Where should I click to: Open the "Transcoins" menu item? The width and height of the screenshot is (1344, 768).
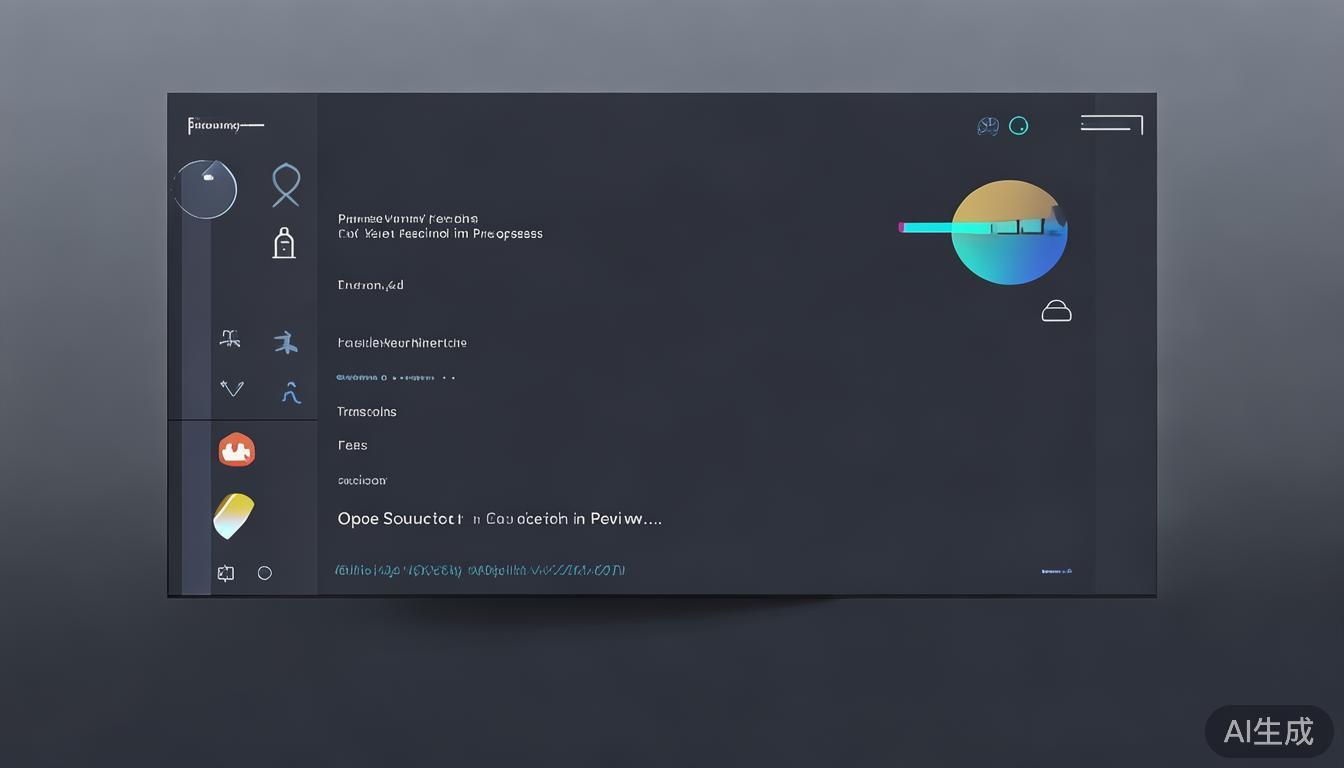tap(367, 412)
